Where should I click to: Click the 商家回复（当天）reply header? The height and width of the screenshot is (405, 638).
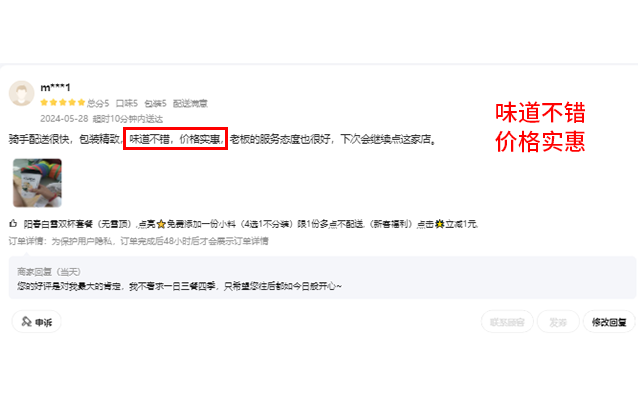(49, 271)
